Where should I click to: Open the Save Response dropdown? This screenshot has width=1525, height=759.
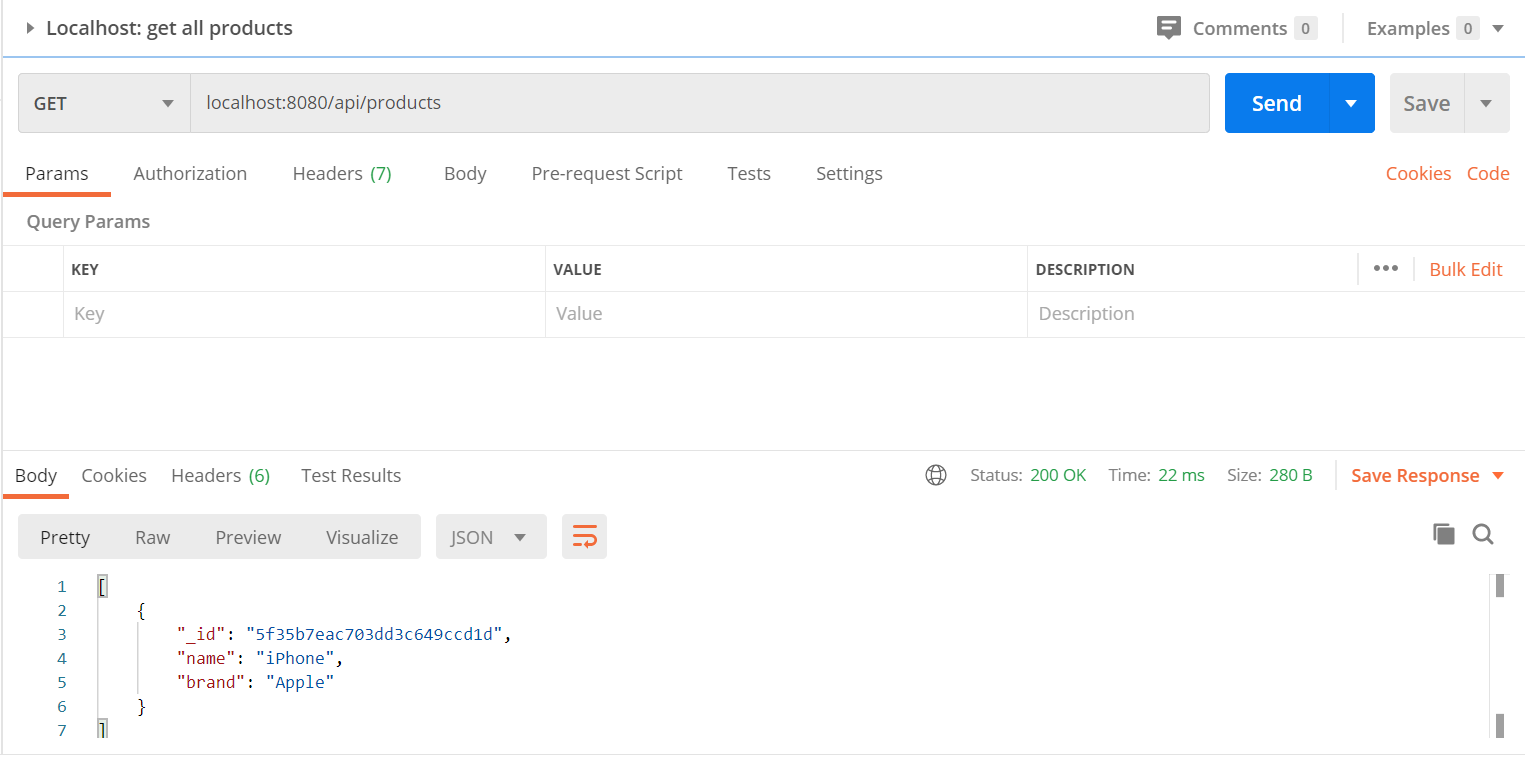pyautogui.click(x=1427, y=475)
